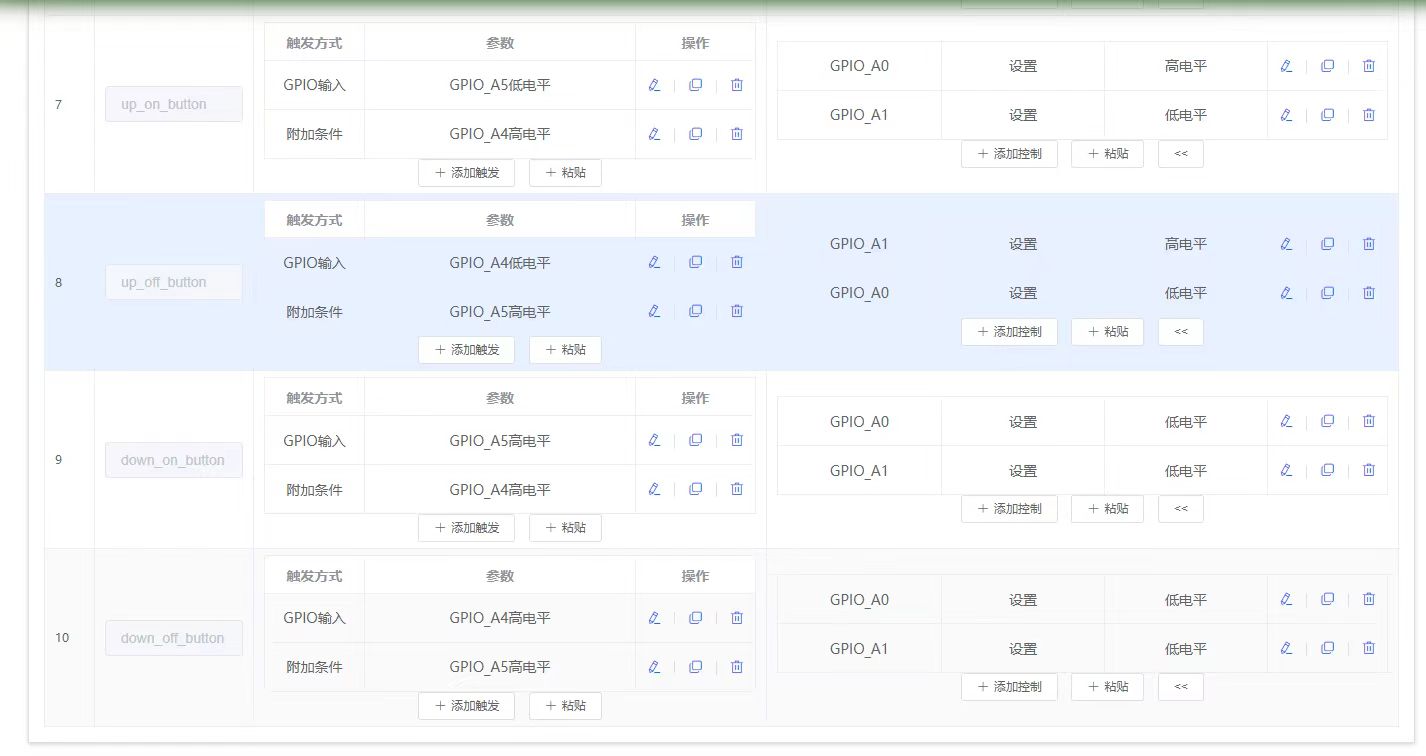The width and height of the screenshot is (1426, 756).
Task: Delete GPIO_A1 control in row 10
Action: [x=1369, y=648]
